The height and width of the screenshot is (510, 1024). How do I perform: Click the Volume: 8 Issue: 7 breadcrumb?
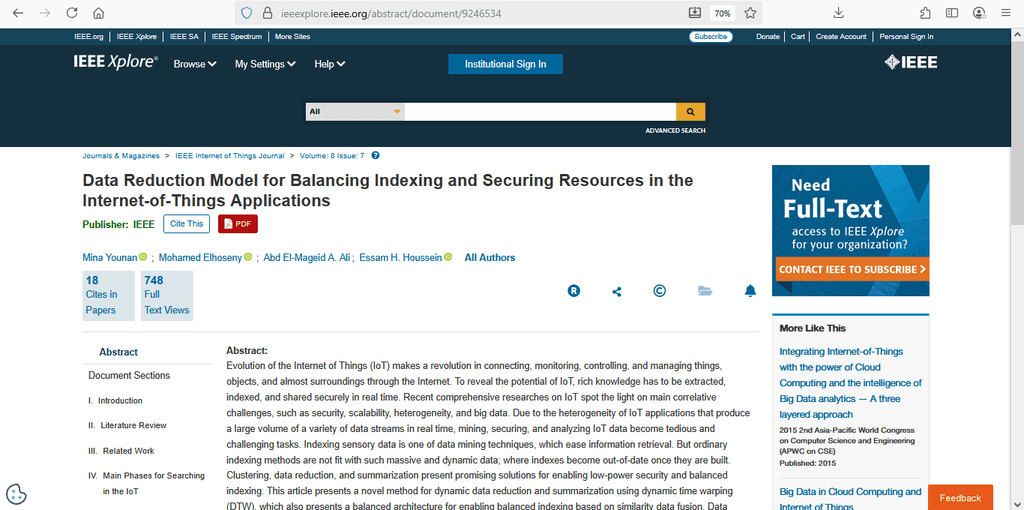click(x=332, y=156)
